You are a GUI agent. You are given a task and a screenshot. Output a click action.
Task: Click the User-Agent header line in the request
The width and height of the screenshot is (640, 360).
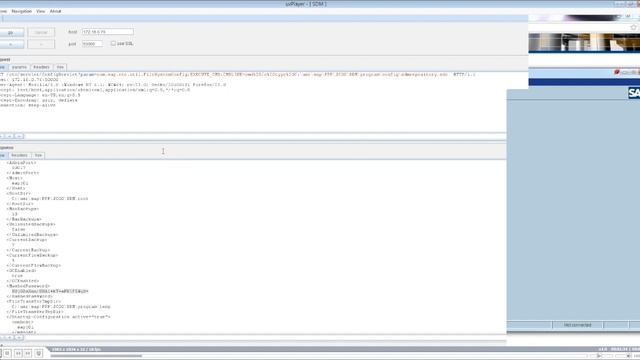pos(113,85)
